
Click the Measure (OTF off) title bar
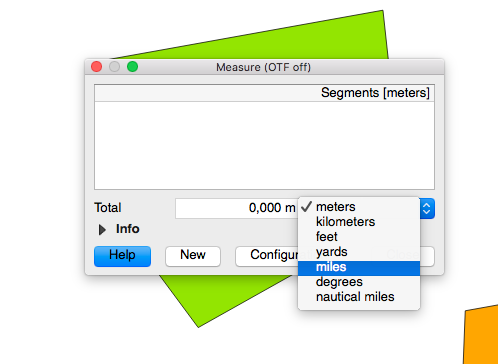click(263, 67)
